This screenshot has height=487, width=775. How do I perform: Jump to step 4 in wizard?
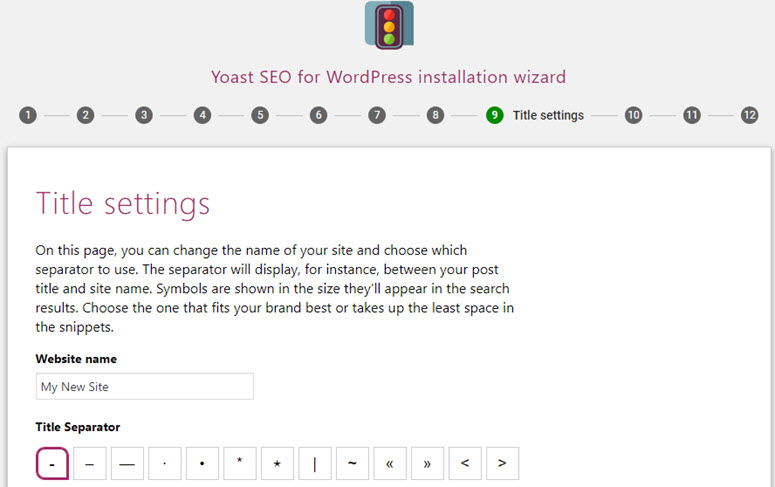click(x=202, y=115)
